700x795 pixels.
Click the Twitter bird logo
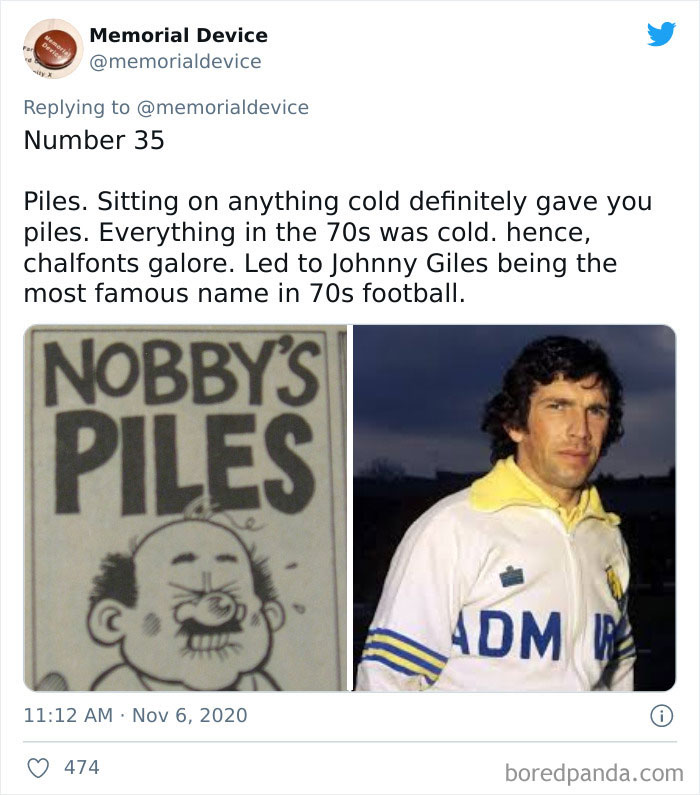(x=661, y=35)
